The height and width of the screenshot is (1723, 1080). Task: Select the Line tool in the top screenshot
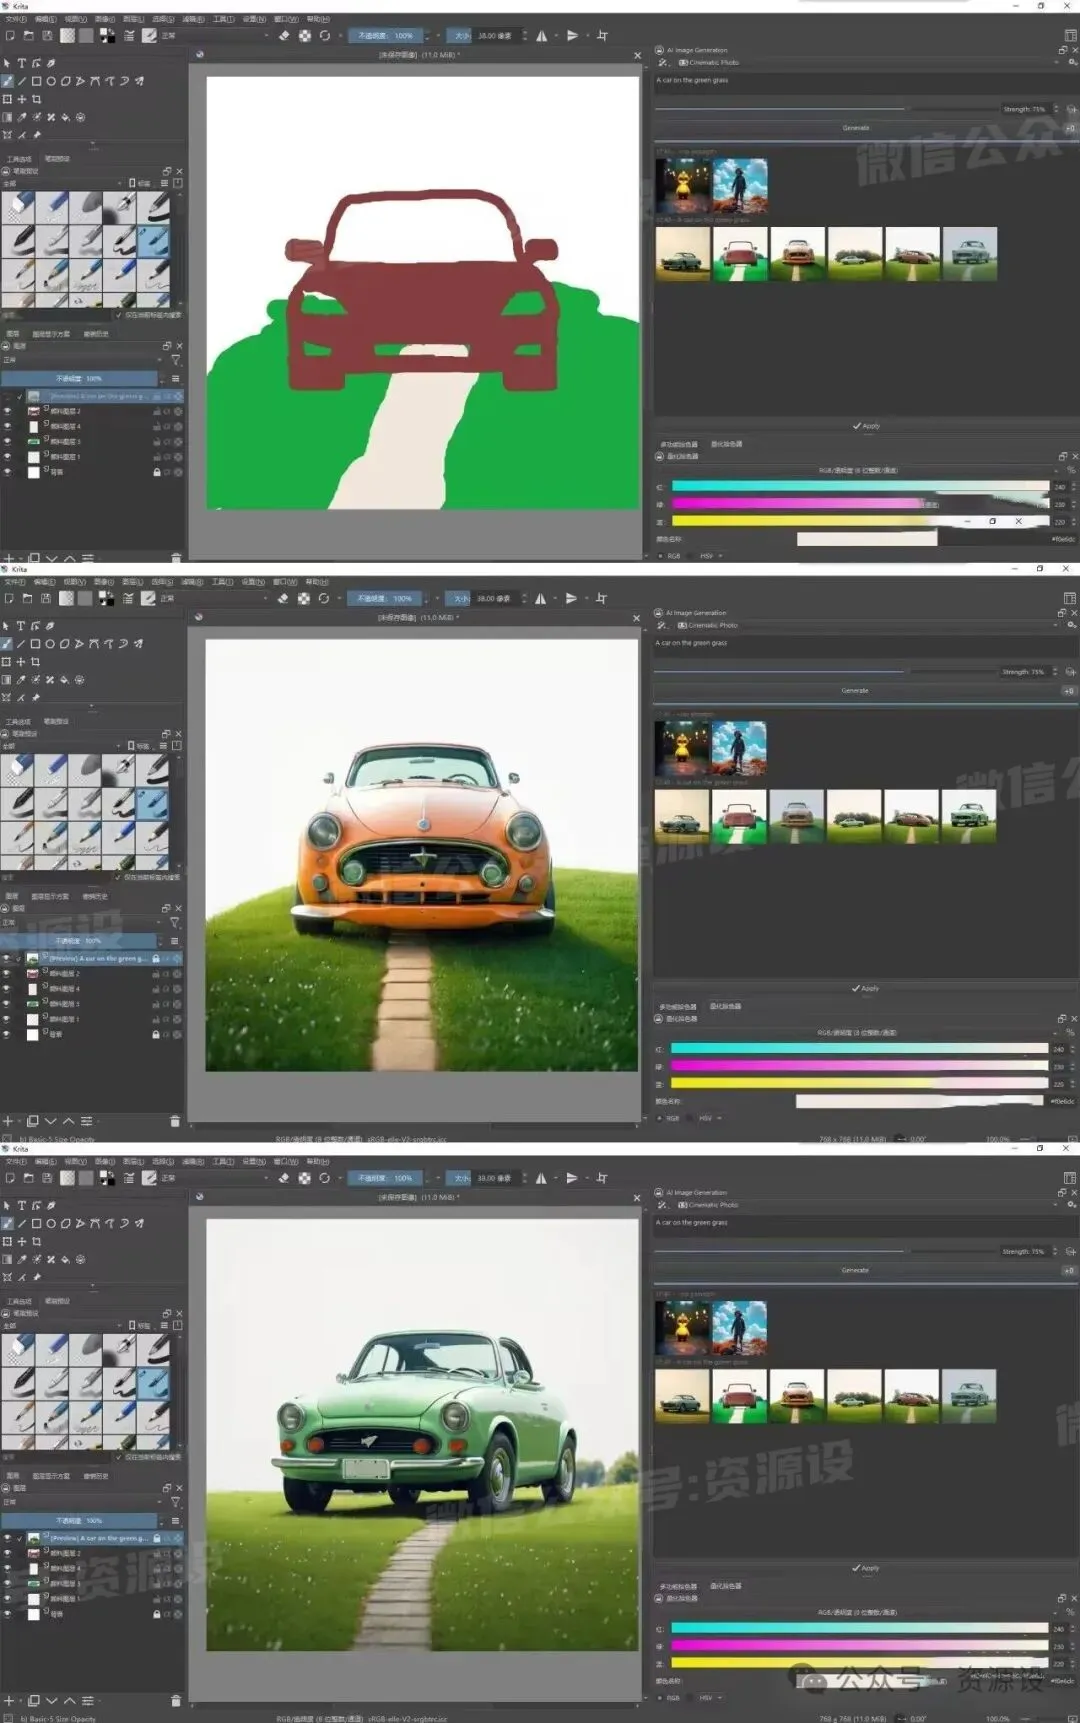point(22,81)
